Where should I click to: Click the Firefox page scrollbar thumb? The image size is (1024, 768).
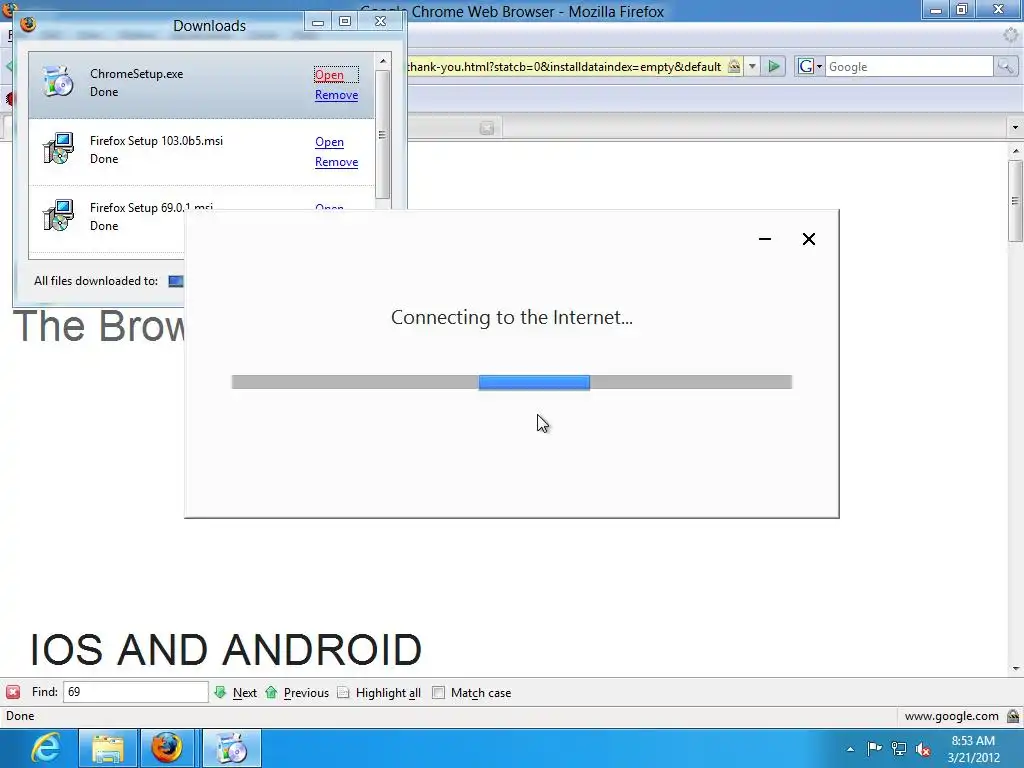click(1015, 200)
